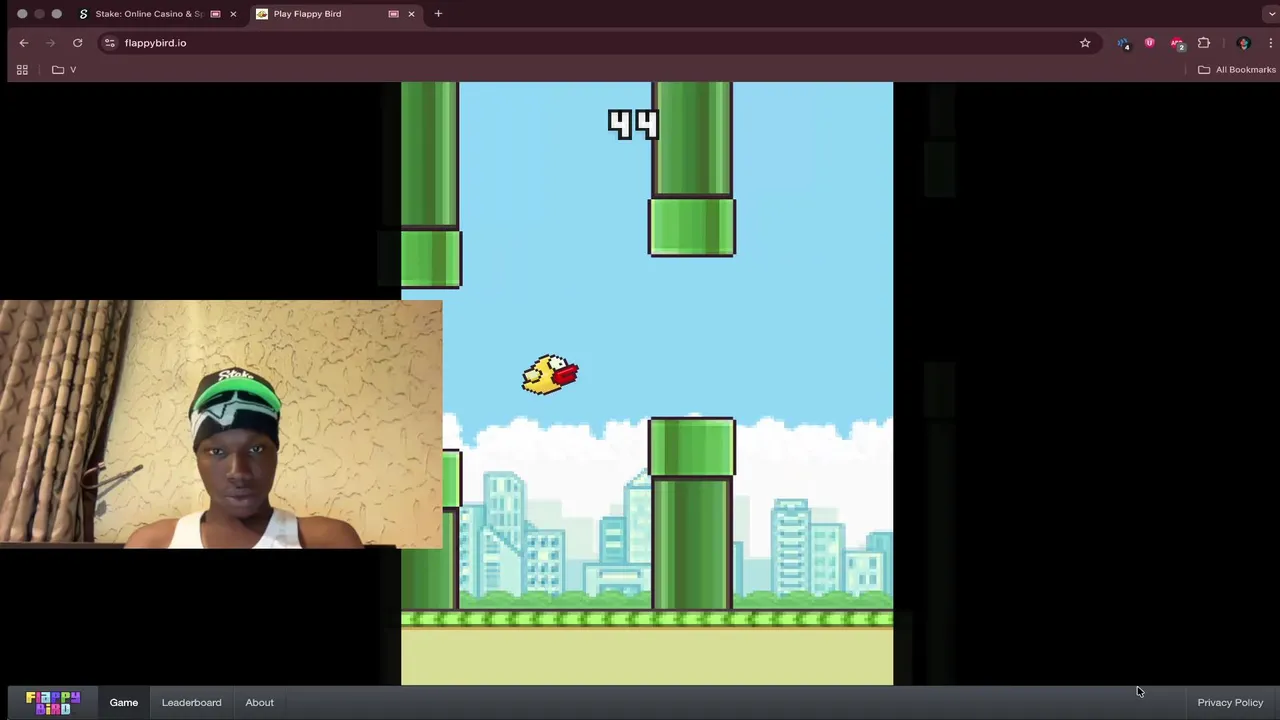
Task: Go back using the browser back arrow
Action: [x=24, y=43]
